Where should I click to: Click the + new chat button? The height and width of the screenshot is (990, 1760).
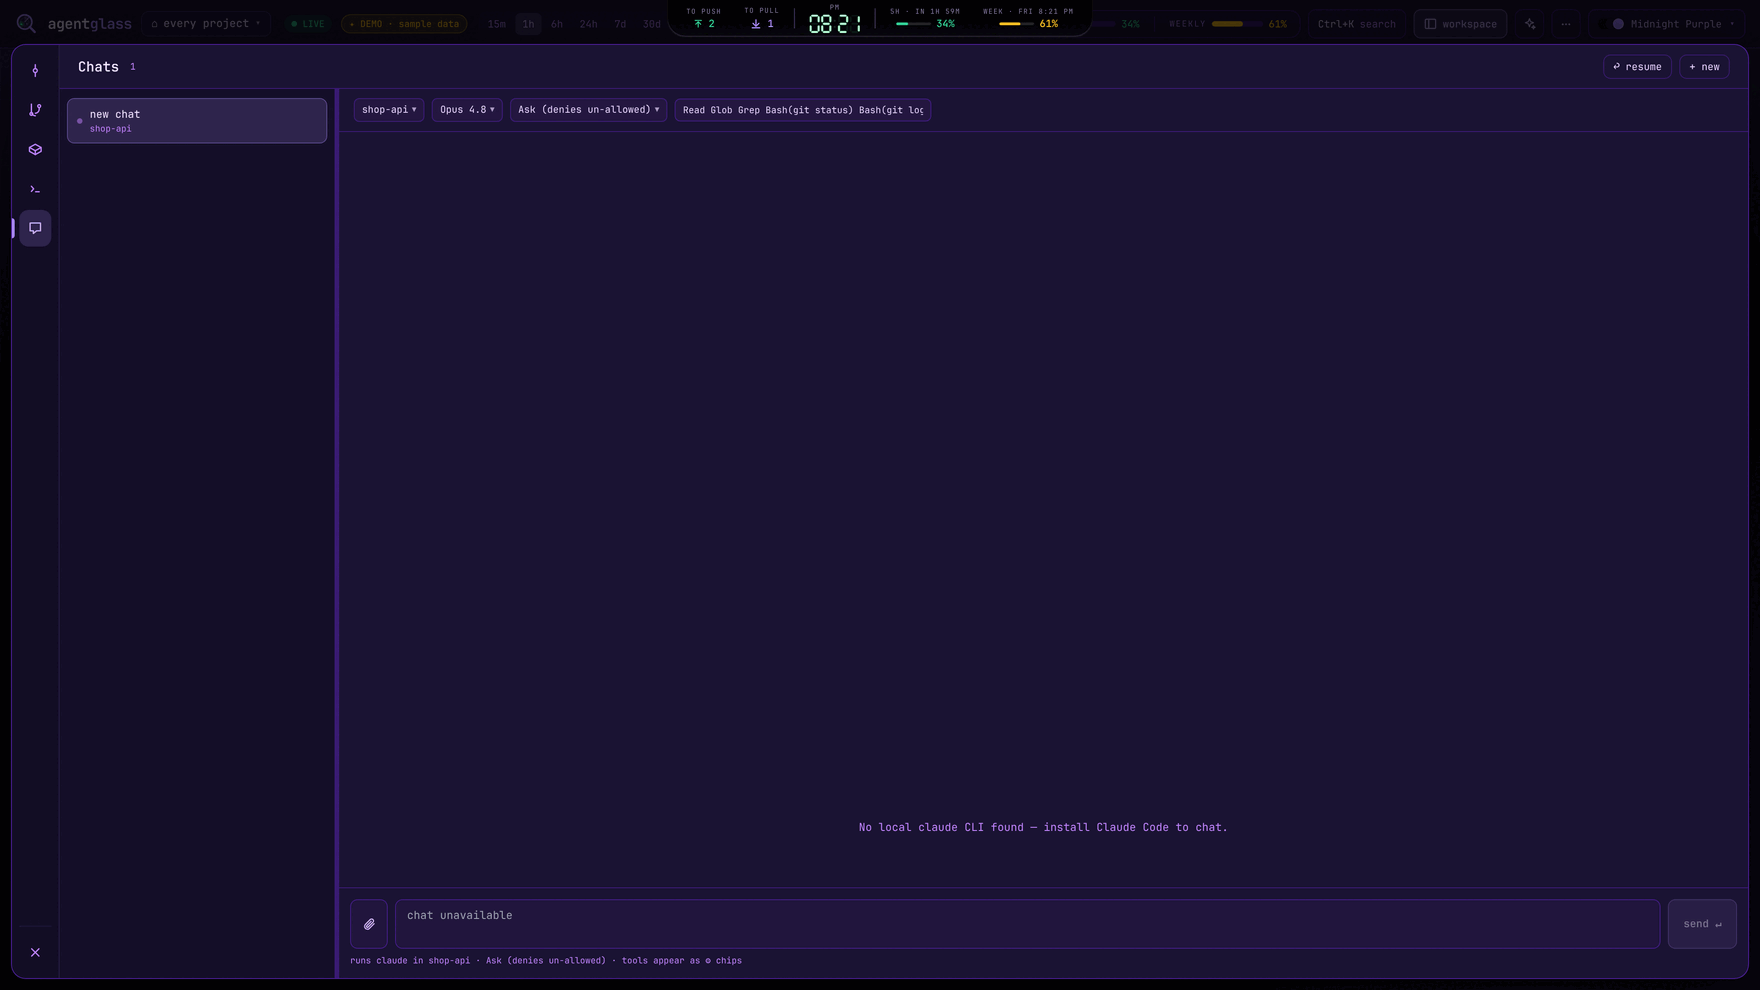coord(1704,67)
